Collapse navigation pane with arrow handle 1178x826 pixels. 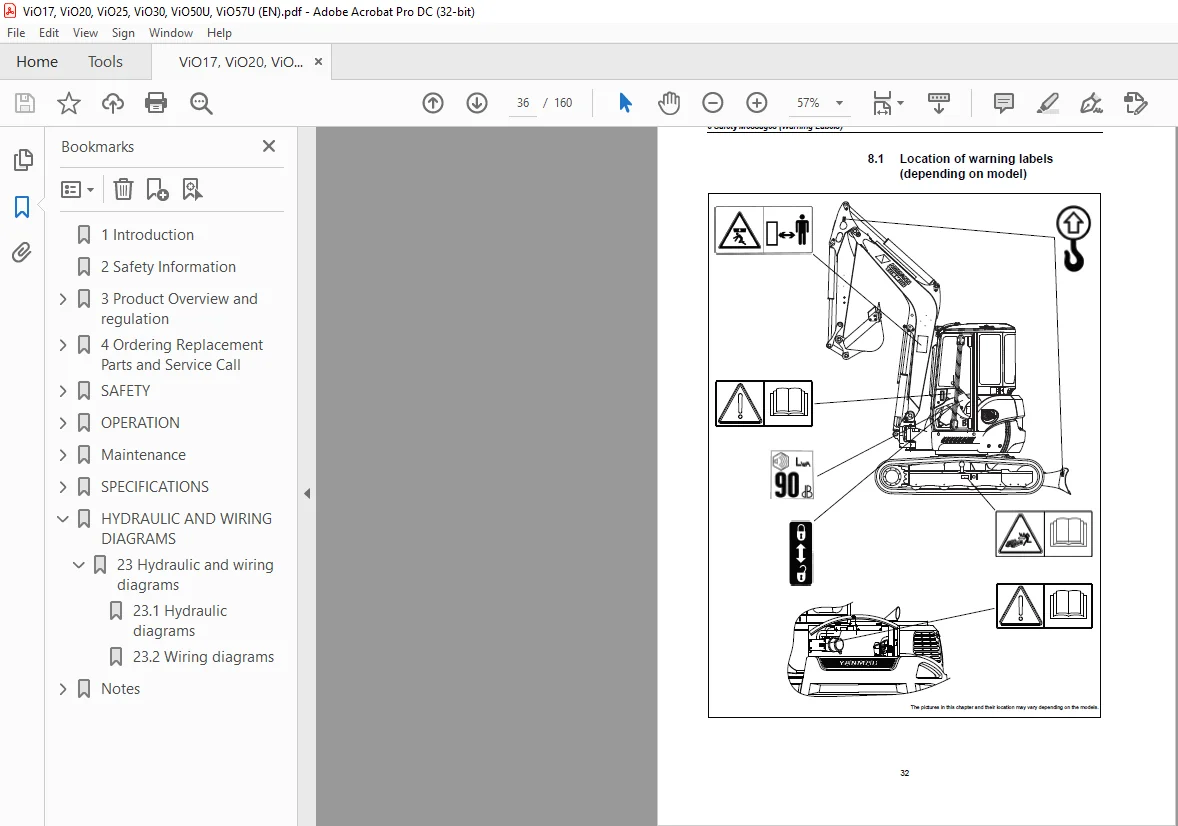click(x=307, y=494)
